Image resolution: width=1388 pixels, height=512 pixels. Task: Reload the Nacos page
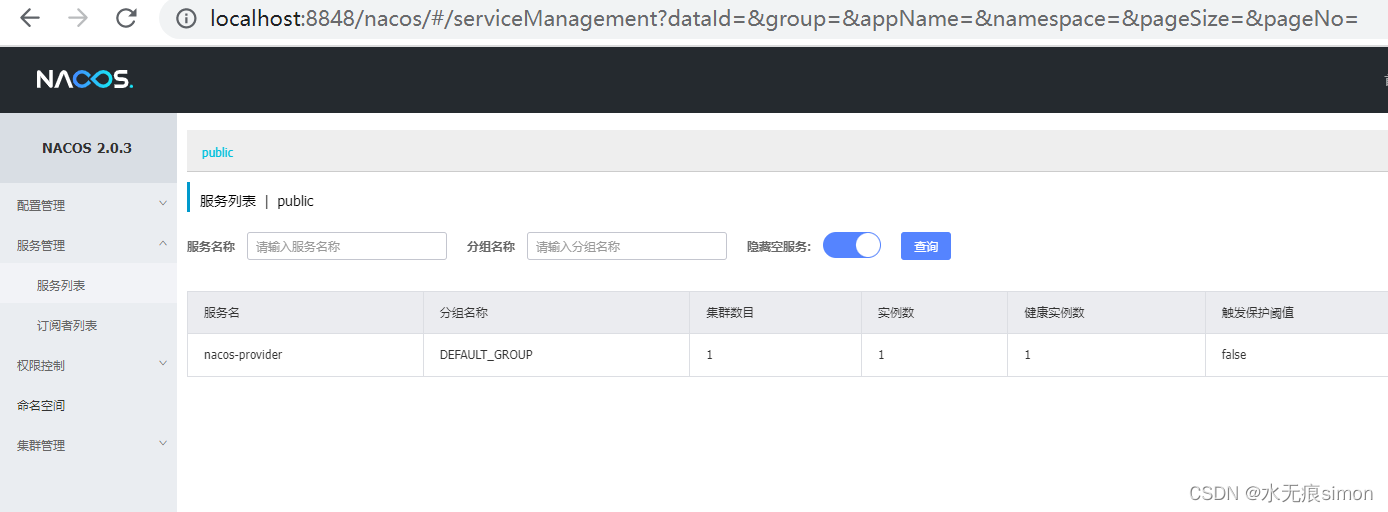coord(126,18)
